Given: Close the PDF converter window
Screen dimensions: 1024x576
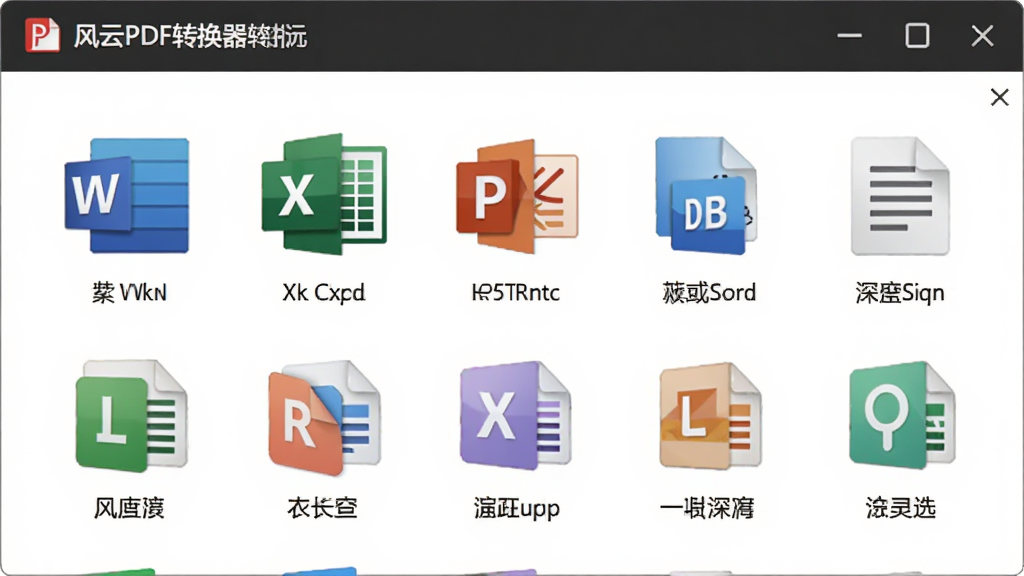Looking at the screenshot, I should click(982, 35).
